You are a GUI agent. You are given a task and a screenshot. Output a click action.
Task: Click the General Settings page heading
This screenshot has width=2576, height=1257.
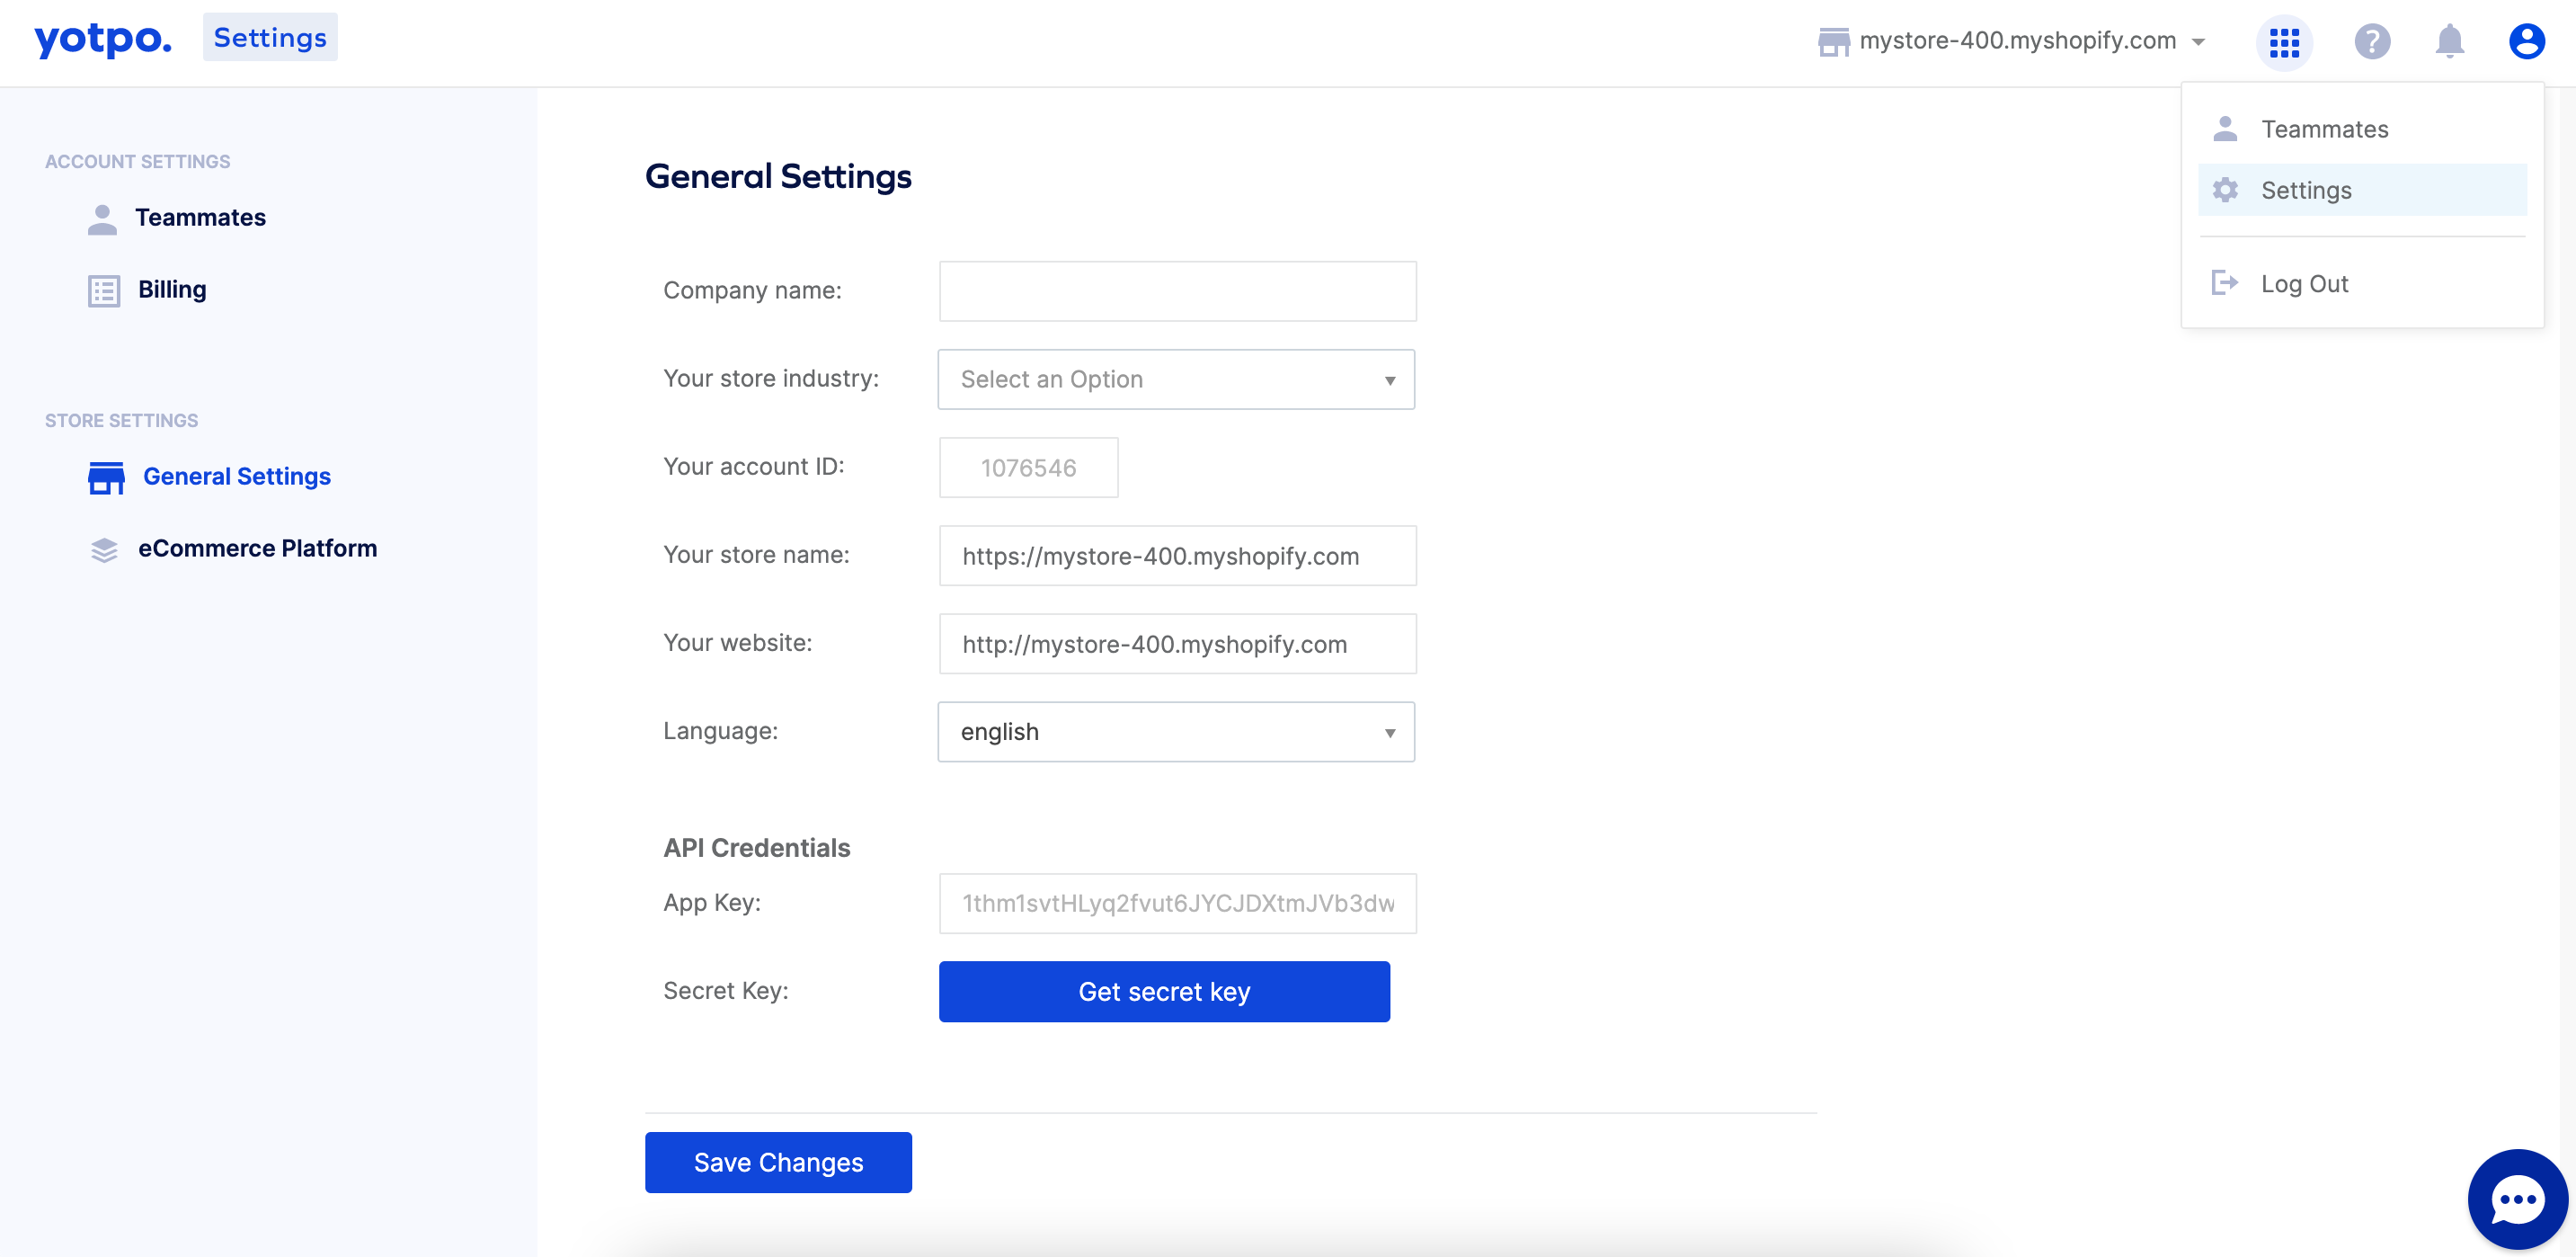pyautogui.click(x=778, y=177)
